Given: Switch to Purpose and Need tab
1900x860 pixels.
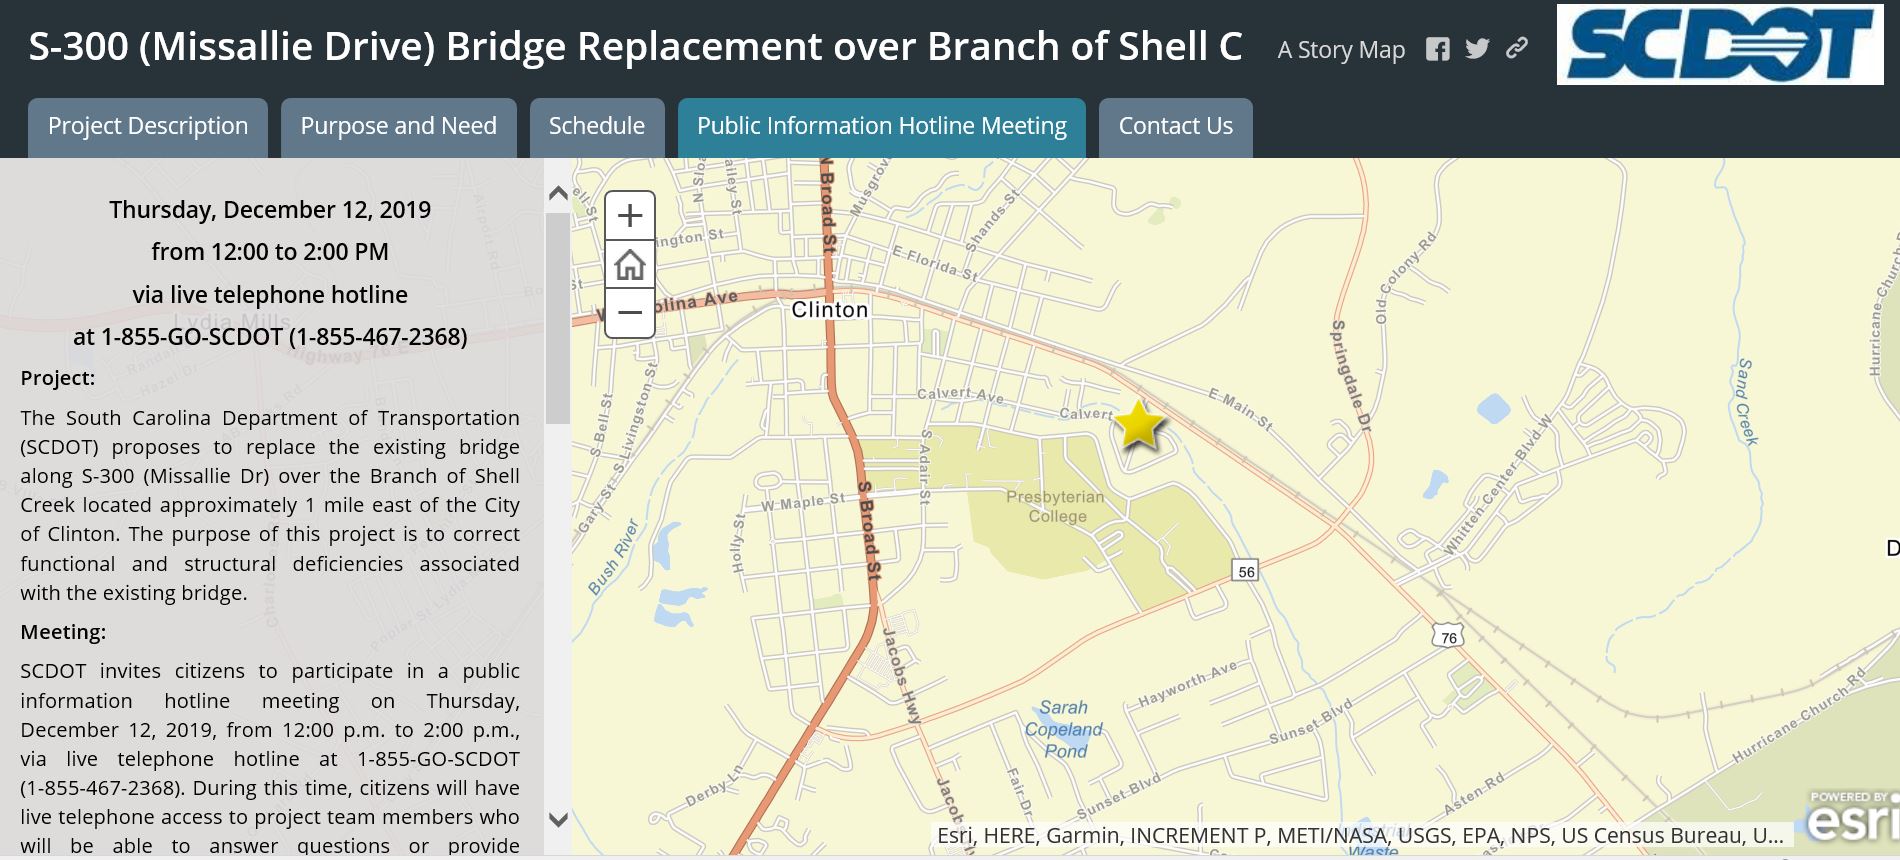Looking at the screenshot, I should pyautogui.click(x=398, y=127).
